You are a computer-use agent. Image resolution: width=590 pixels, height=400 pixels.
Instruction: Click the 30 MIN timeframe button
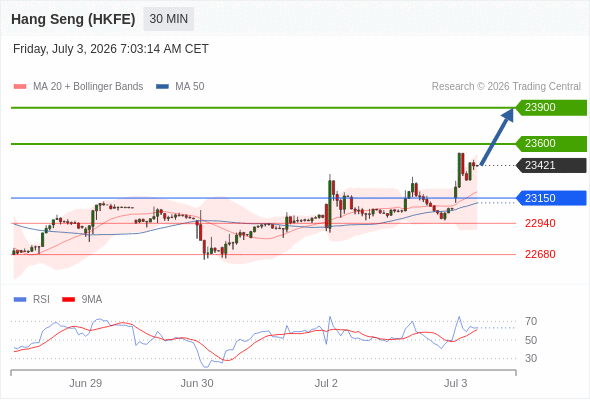click(169, 19)
